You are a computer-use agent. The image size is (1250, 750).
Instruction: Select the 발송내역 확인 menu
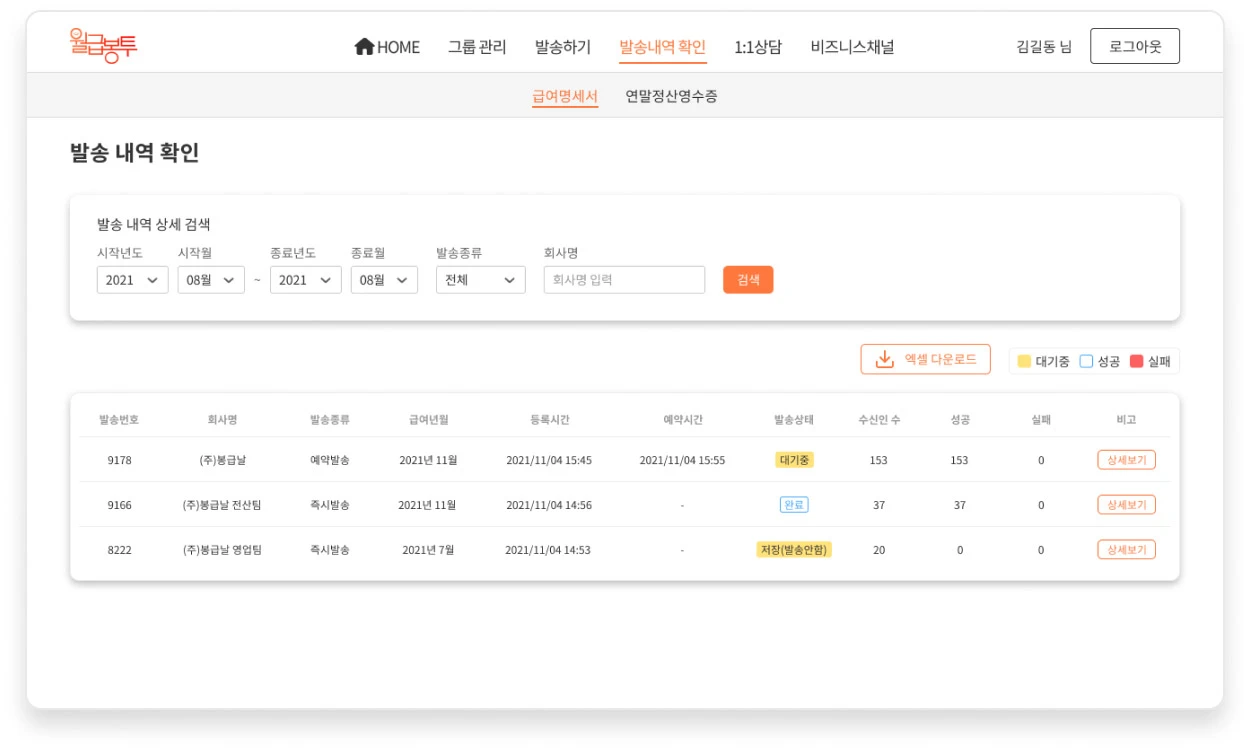[662, 47]
